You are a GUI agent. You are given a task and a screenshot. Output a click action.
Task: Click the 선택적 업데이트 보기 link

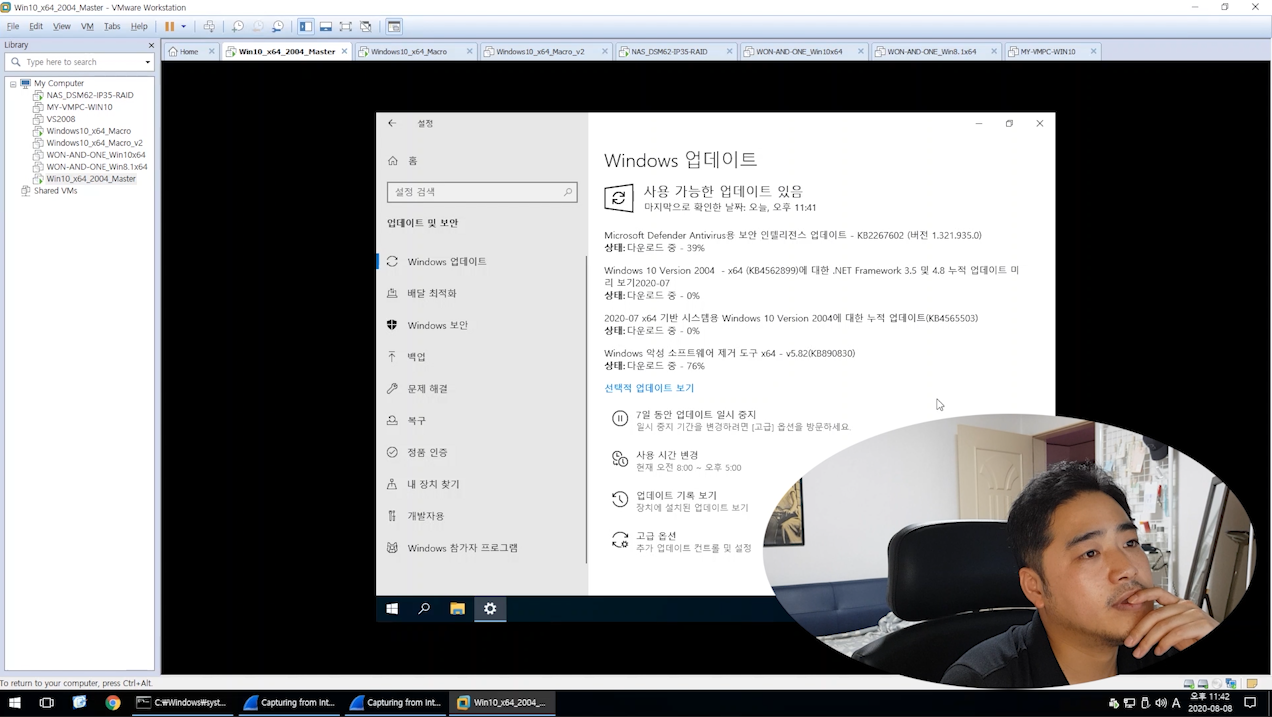coord(649,388)
